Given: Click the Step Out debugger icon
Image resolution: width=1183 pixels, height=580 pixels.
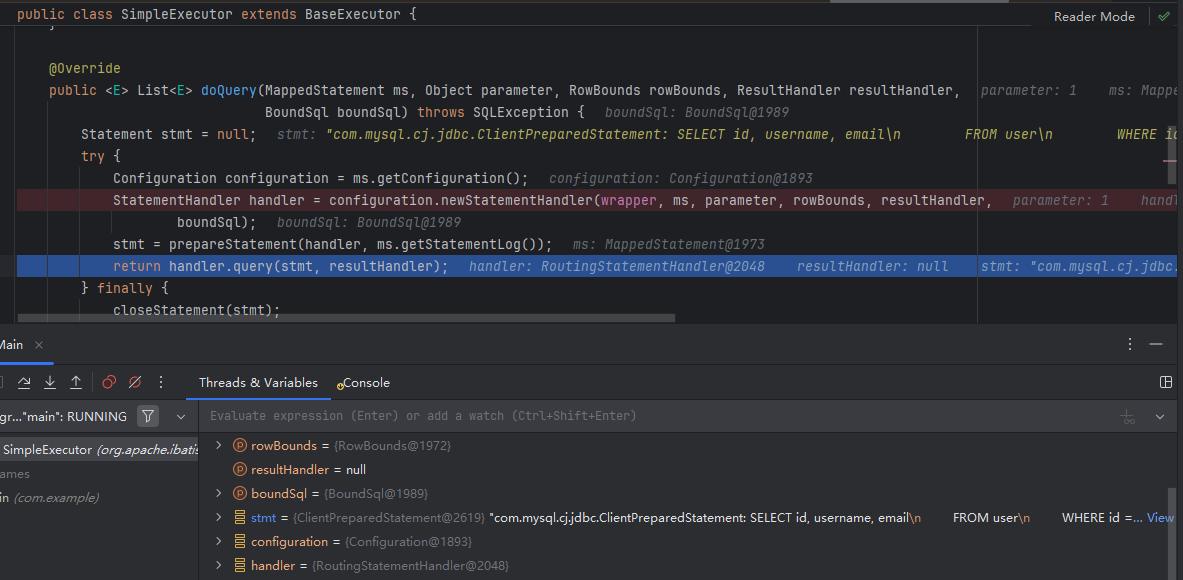Looking at the screenshot, I should (75, 382).
